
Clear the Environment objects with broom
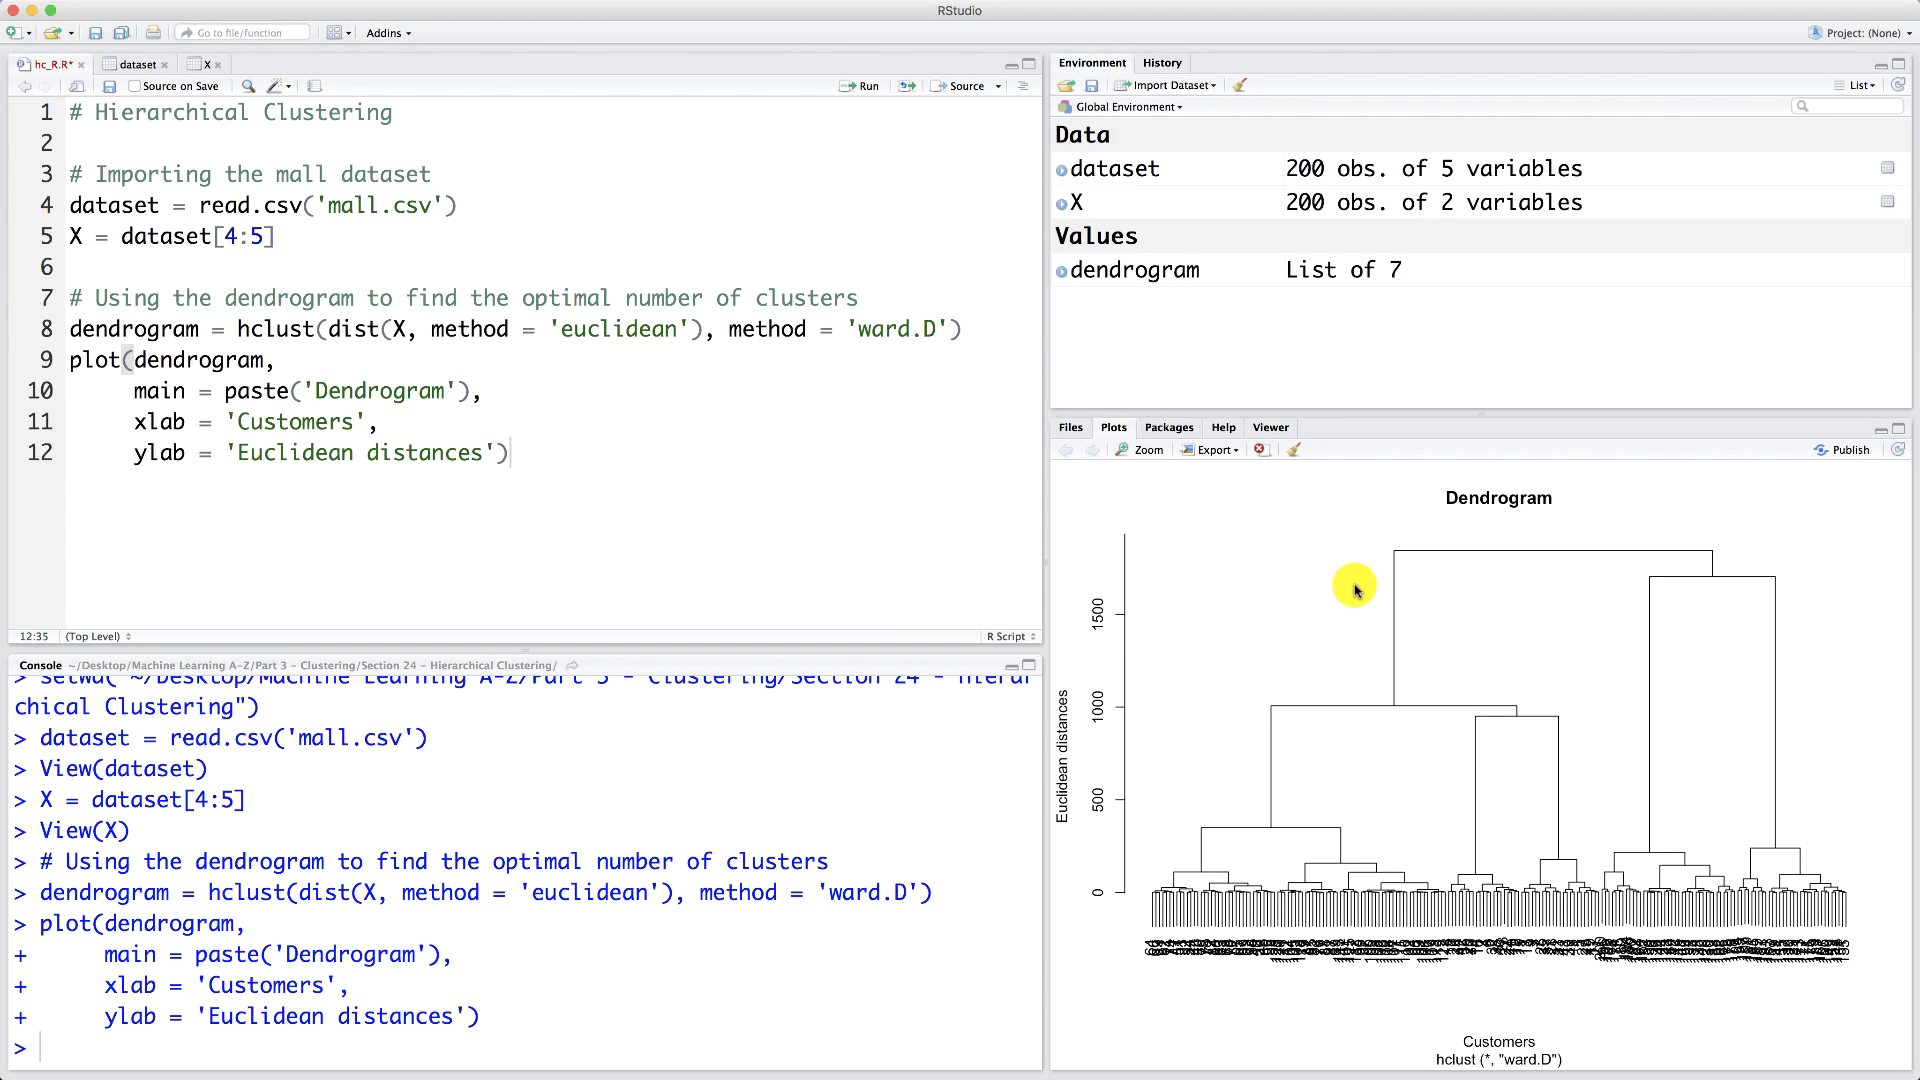coord(1240,85)
